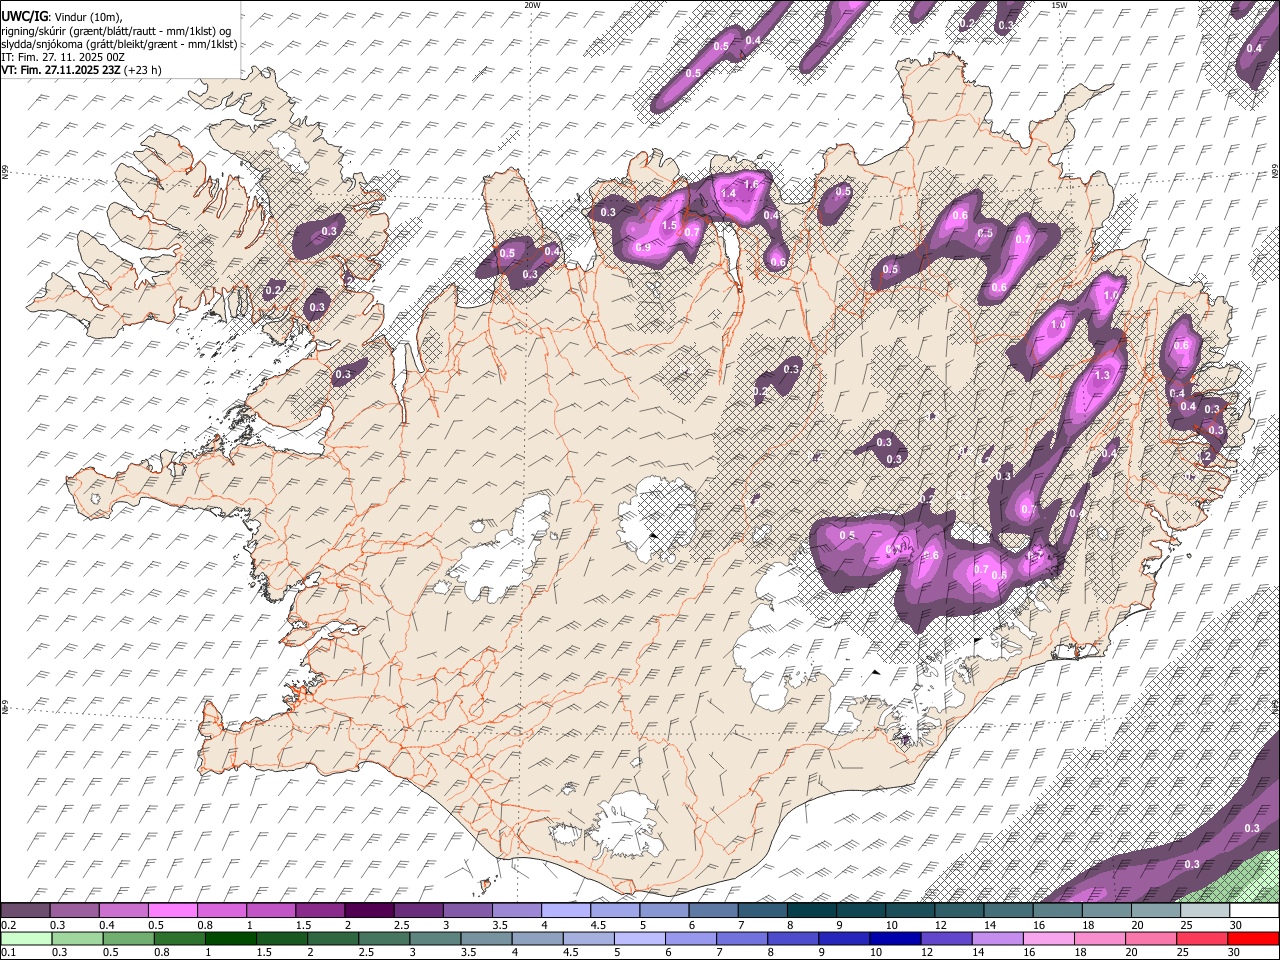
Task: Click the bright pink 0.5–0.8 swatch in top legend row
Action: coord(172,911)
